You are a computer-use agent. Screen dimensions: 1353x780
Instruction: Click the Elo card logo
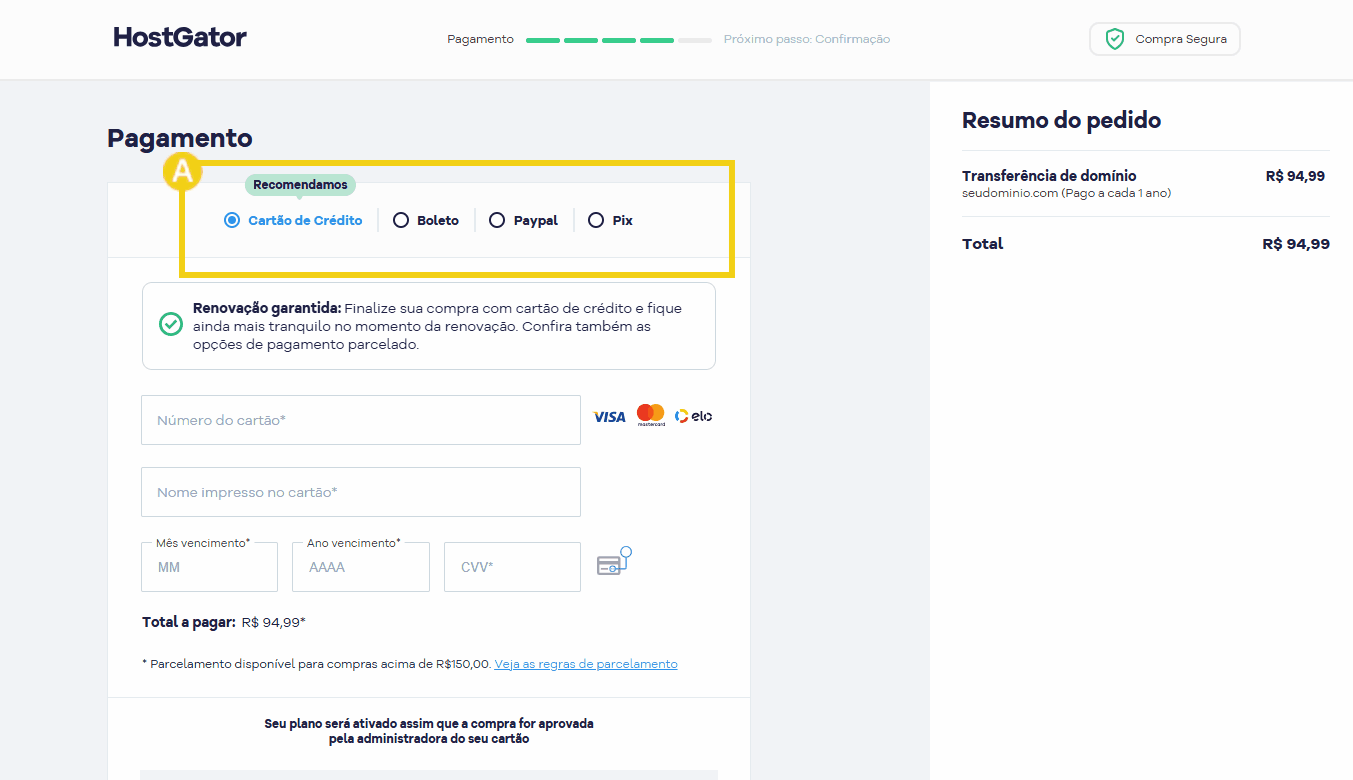pyautogui.click(x=693, y=416)
